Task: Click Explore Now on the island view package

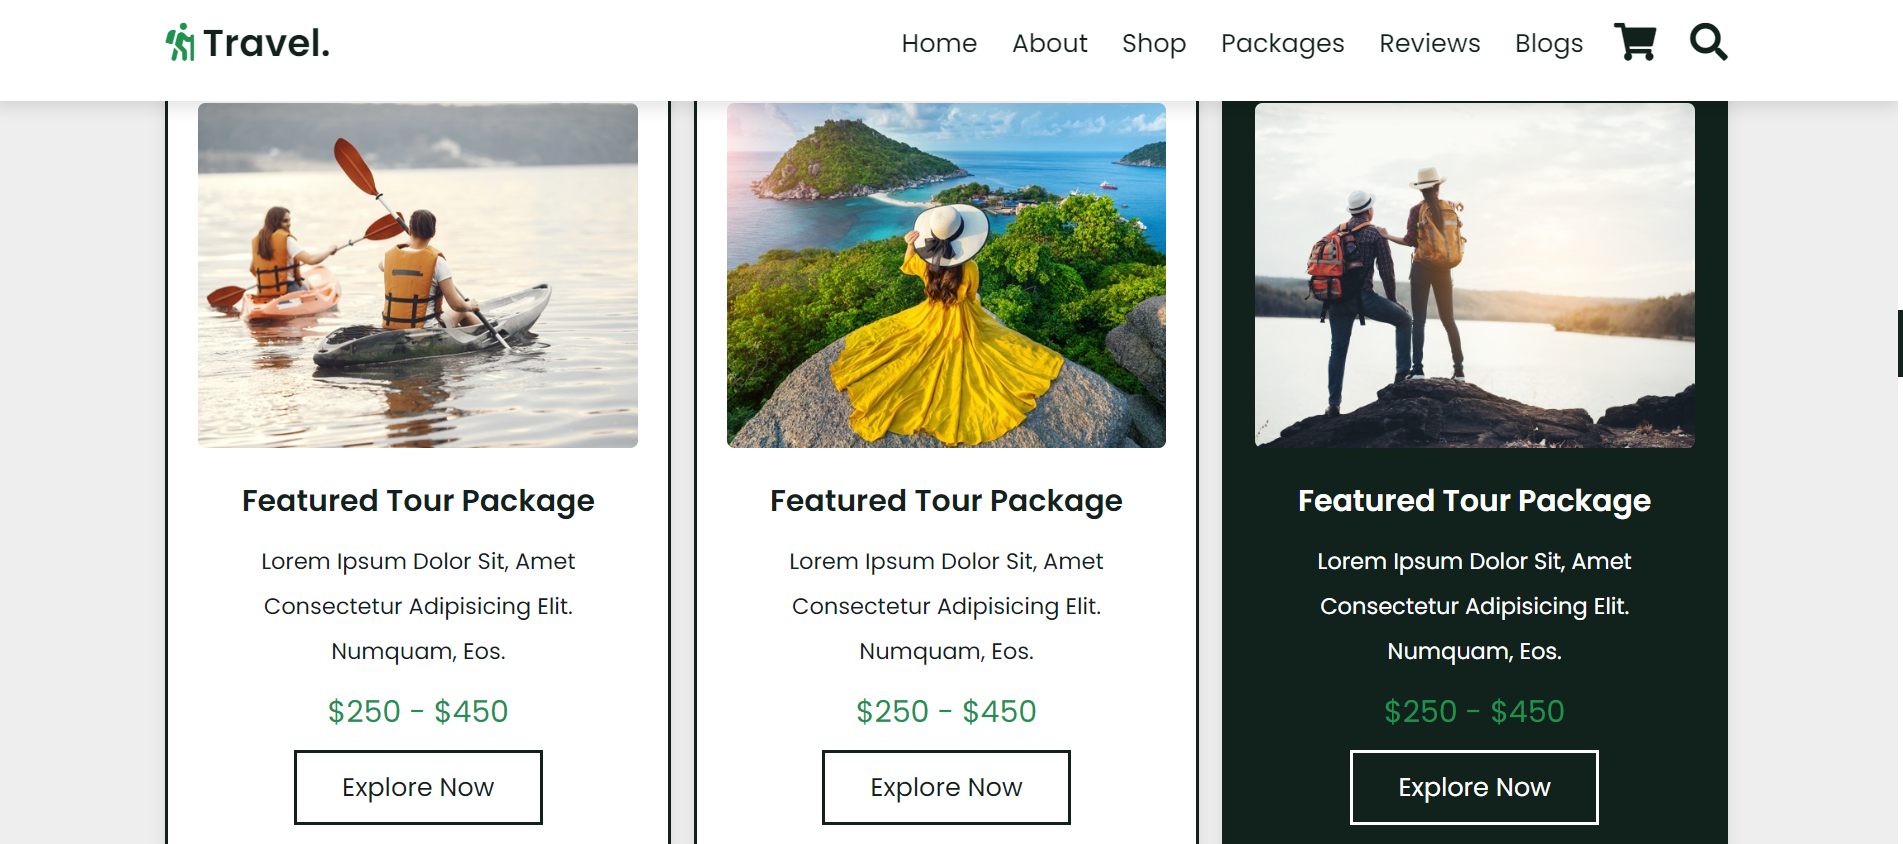Action: (x=945, y=787)
